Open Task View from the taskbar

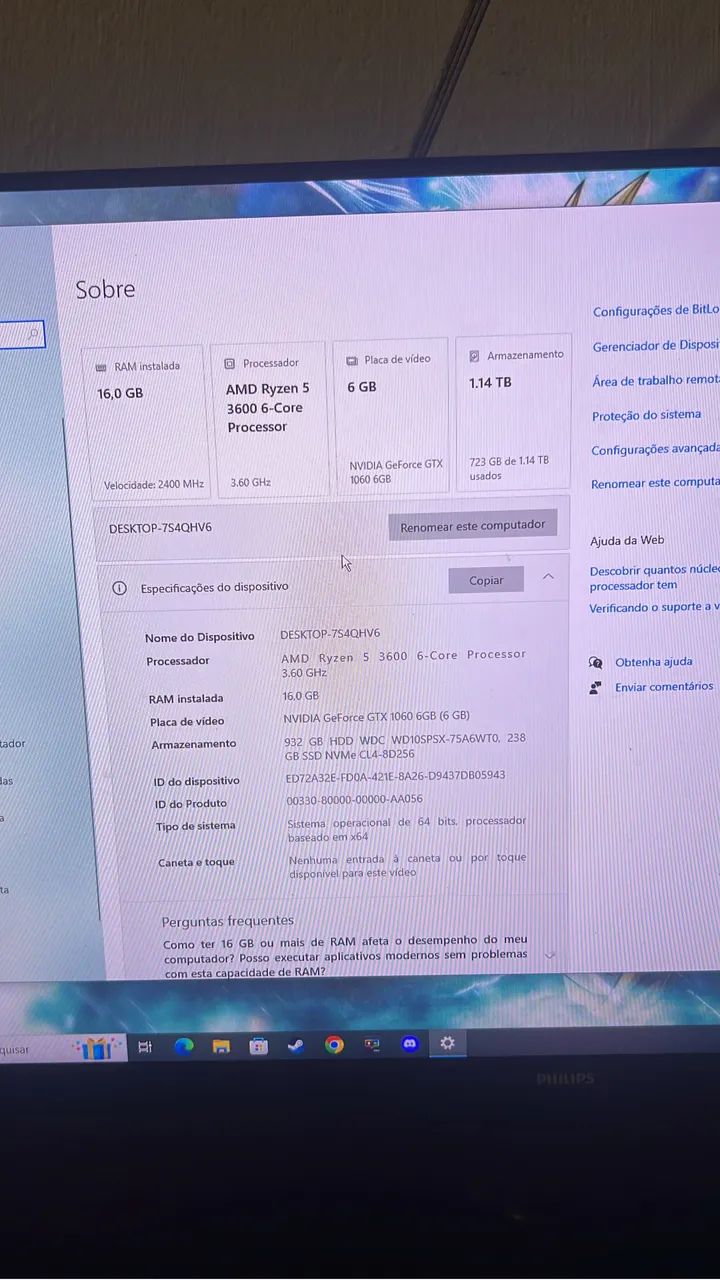(x=145, y=1047)
